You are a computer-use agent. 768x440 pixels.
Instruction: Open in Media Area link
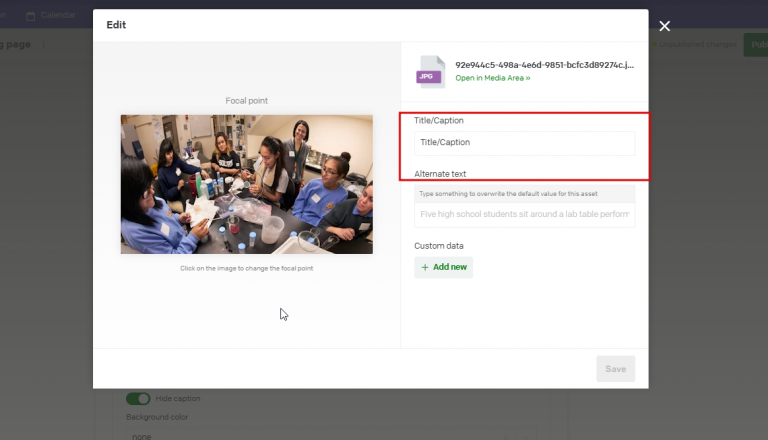pos(492,78)
